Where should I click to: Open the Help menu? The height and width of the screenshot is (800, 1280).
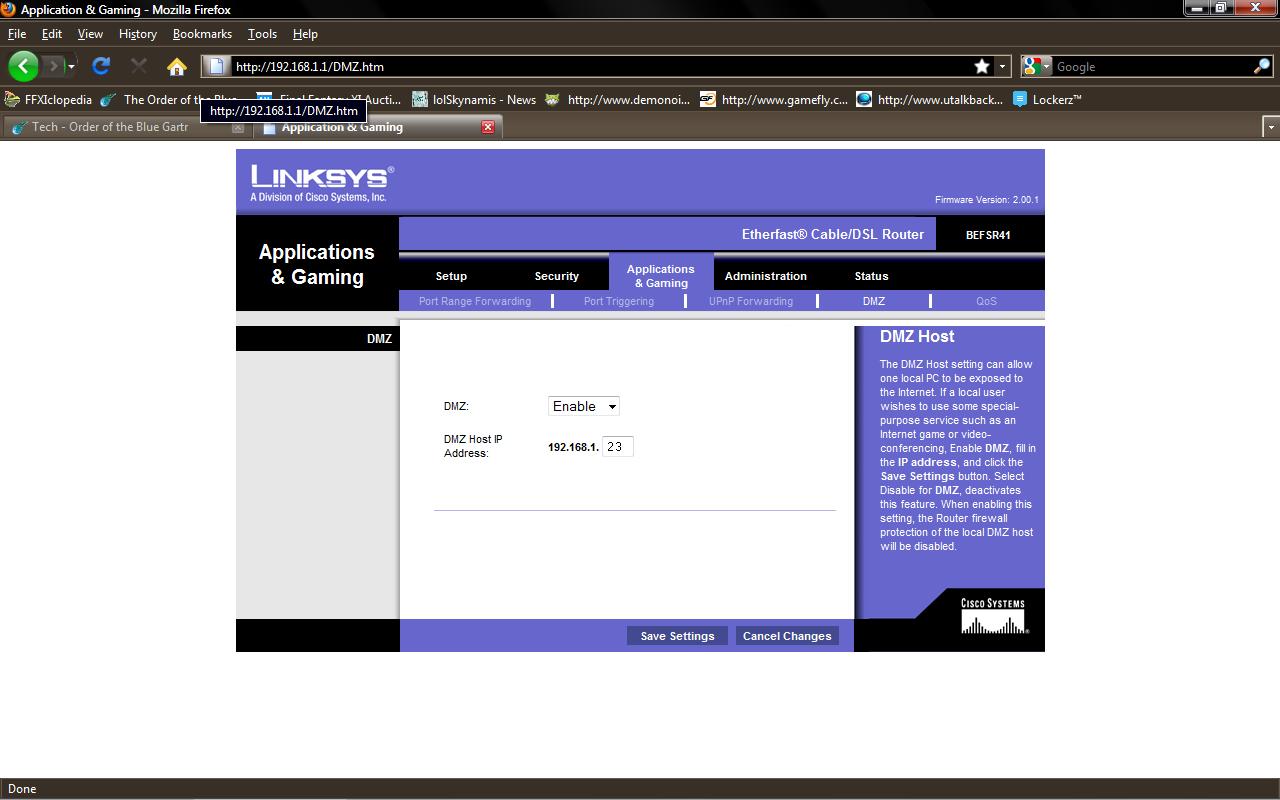tap(305, 33)
